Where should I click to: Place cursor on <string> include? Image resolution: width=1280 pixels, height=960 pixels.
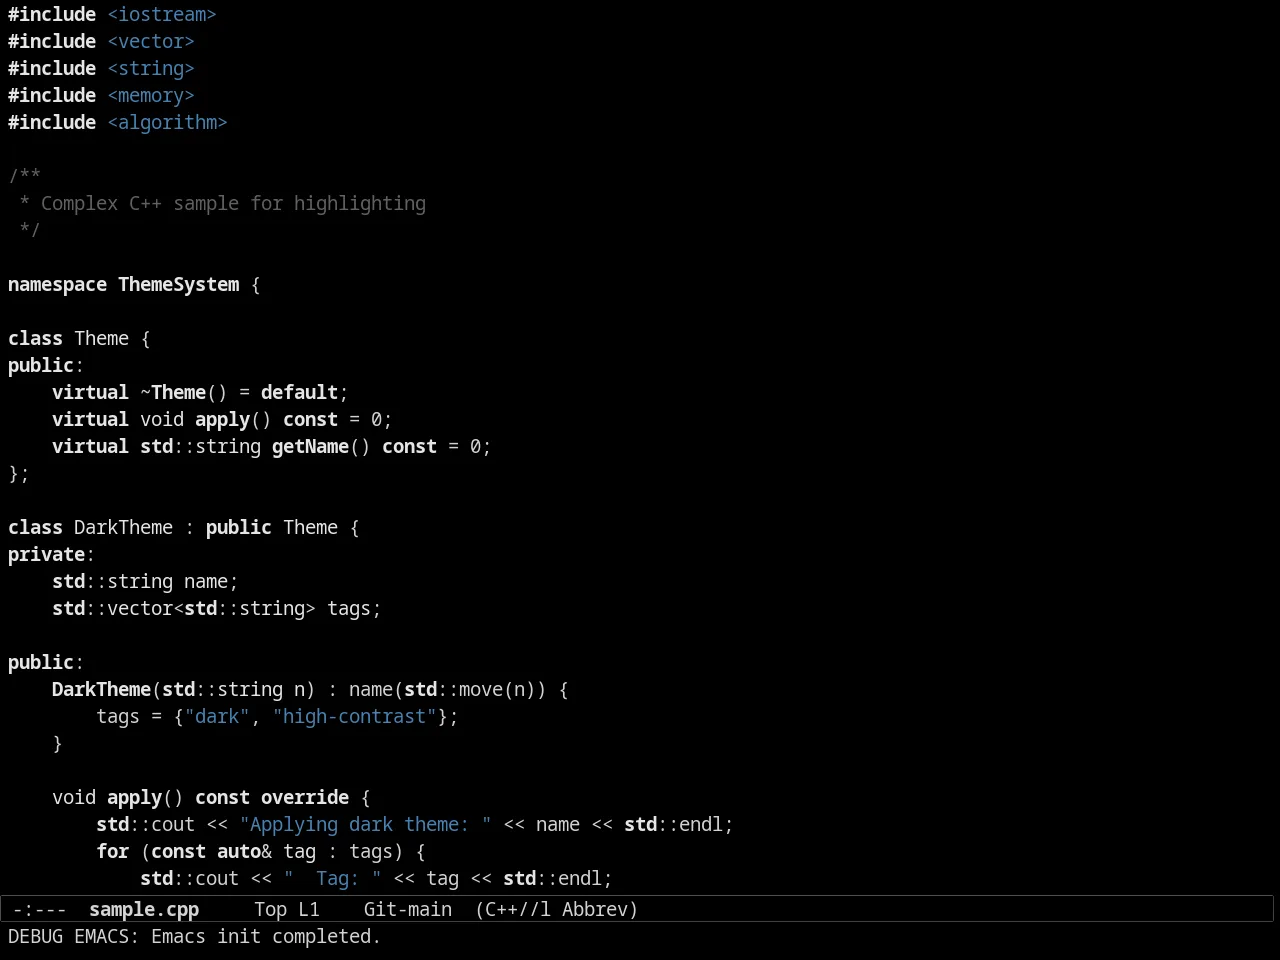151,68
